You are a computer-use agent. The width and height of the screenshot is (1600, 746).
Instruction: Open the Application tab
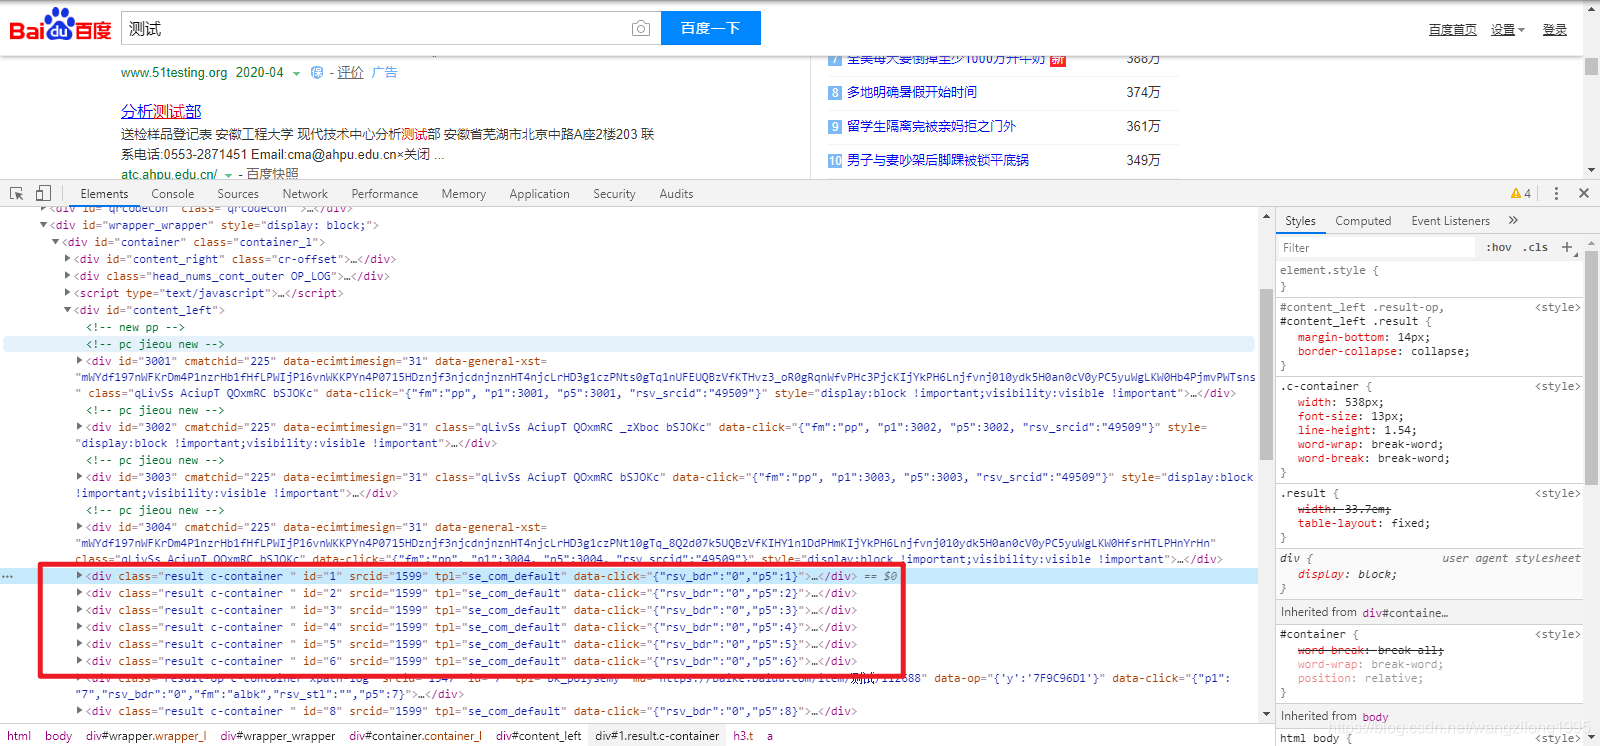(x=539, y=194)
